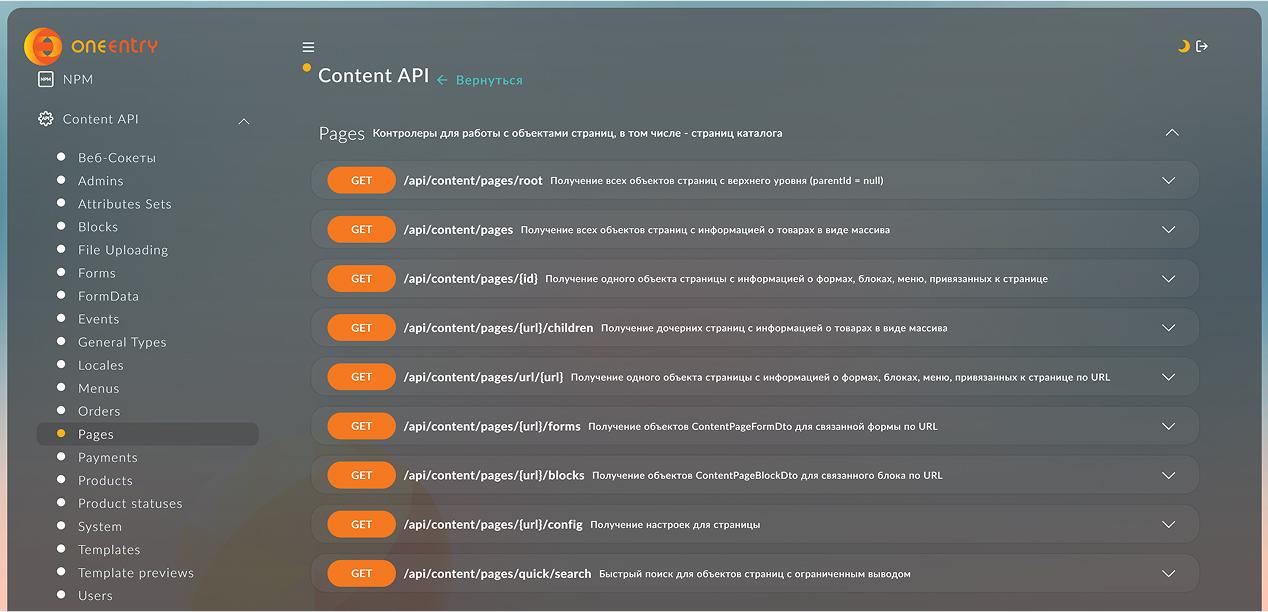Click GET button for pages/{url}/config

[361, 524]
